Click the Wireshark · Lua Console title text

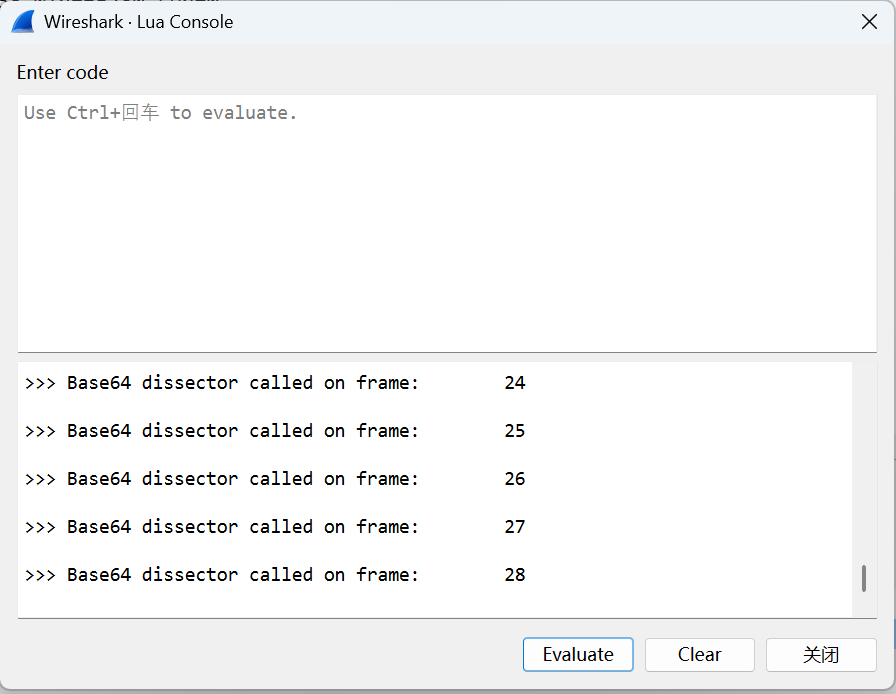point(139,22)
